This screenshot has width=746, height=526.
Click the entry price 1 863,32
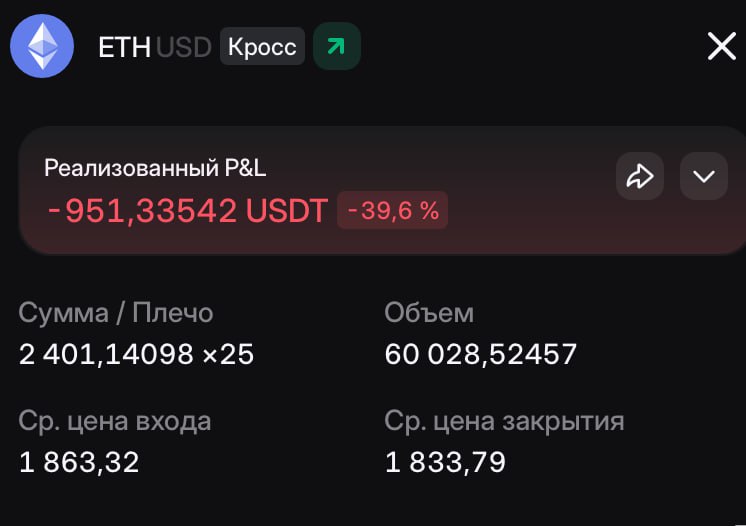(x=79, y=462)
